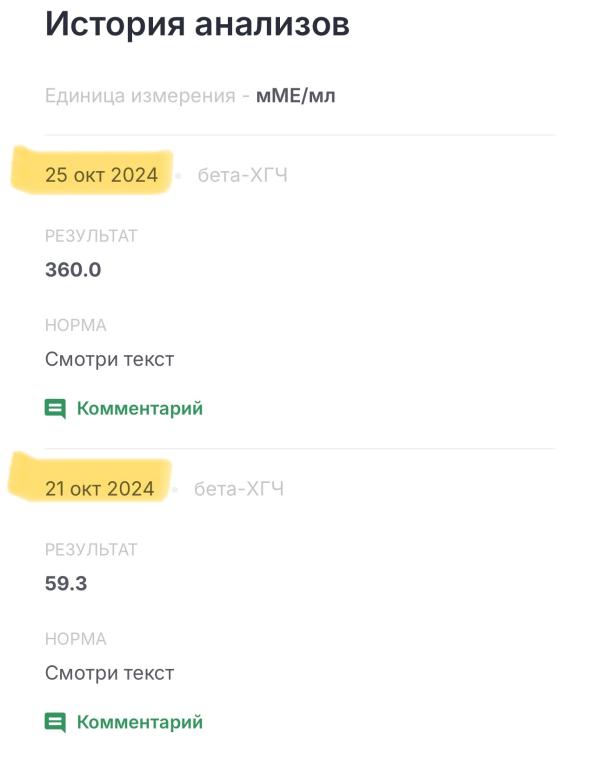Click НОРМА label in the 25 окт entry
Image resolution: width=600 pixels, height=780 pixels.
(75, 326)
